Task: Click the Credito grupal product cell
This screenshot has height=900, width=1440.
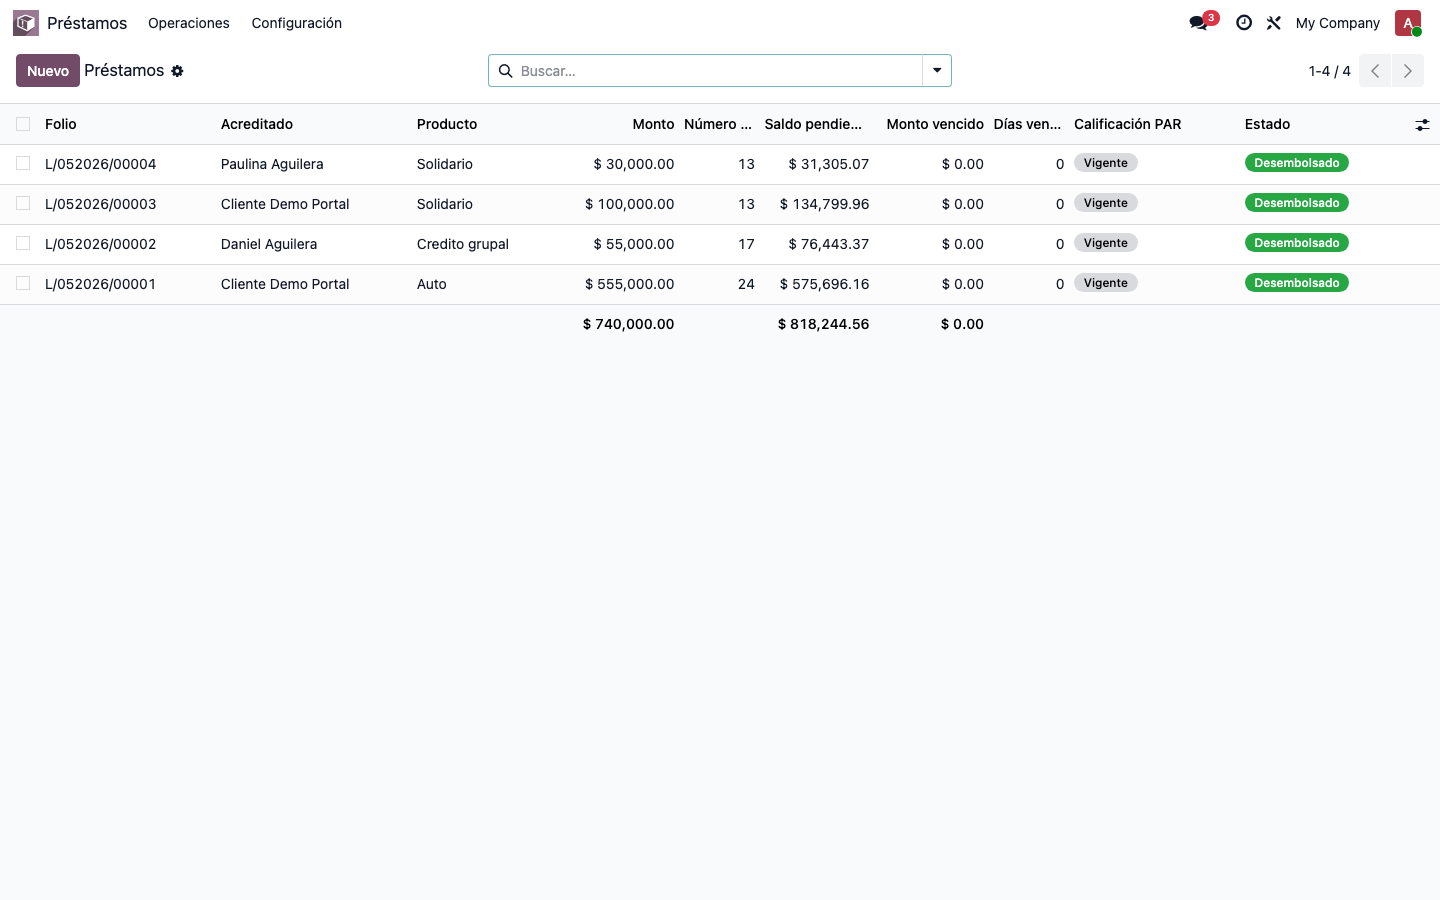Action: tap(463, 244)
